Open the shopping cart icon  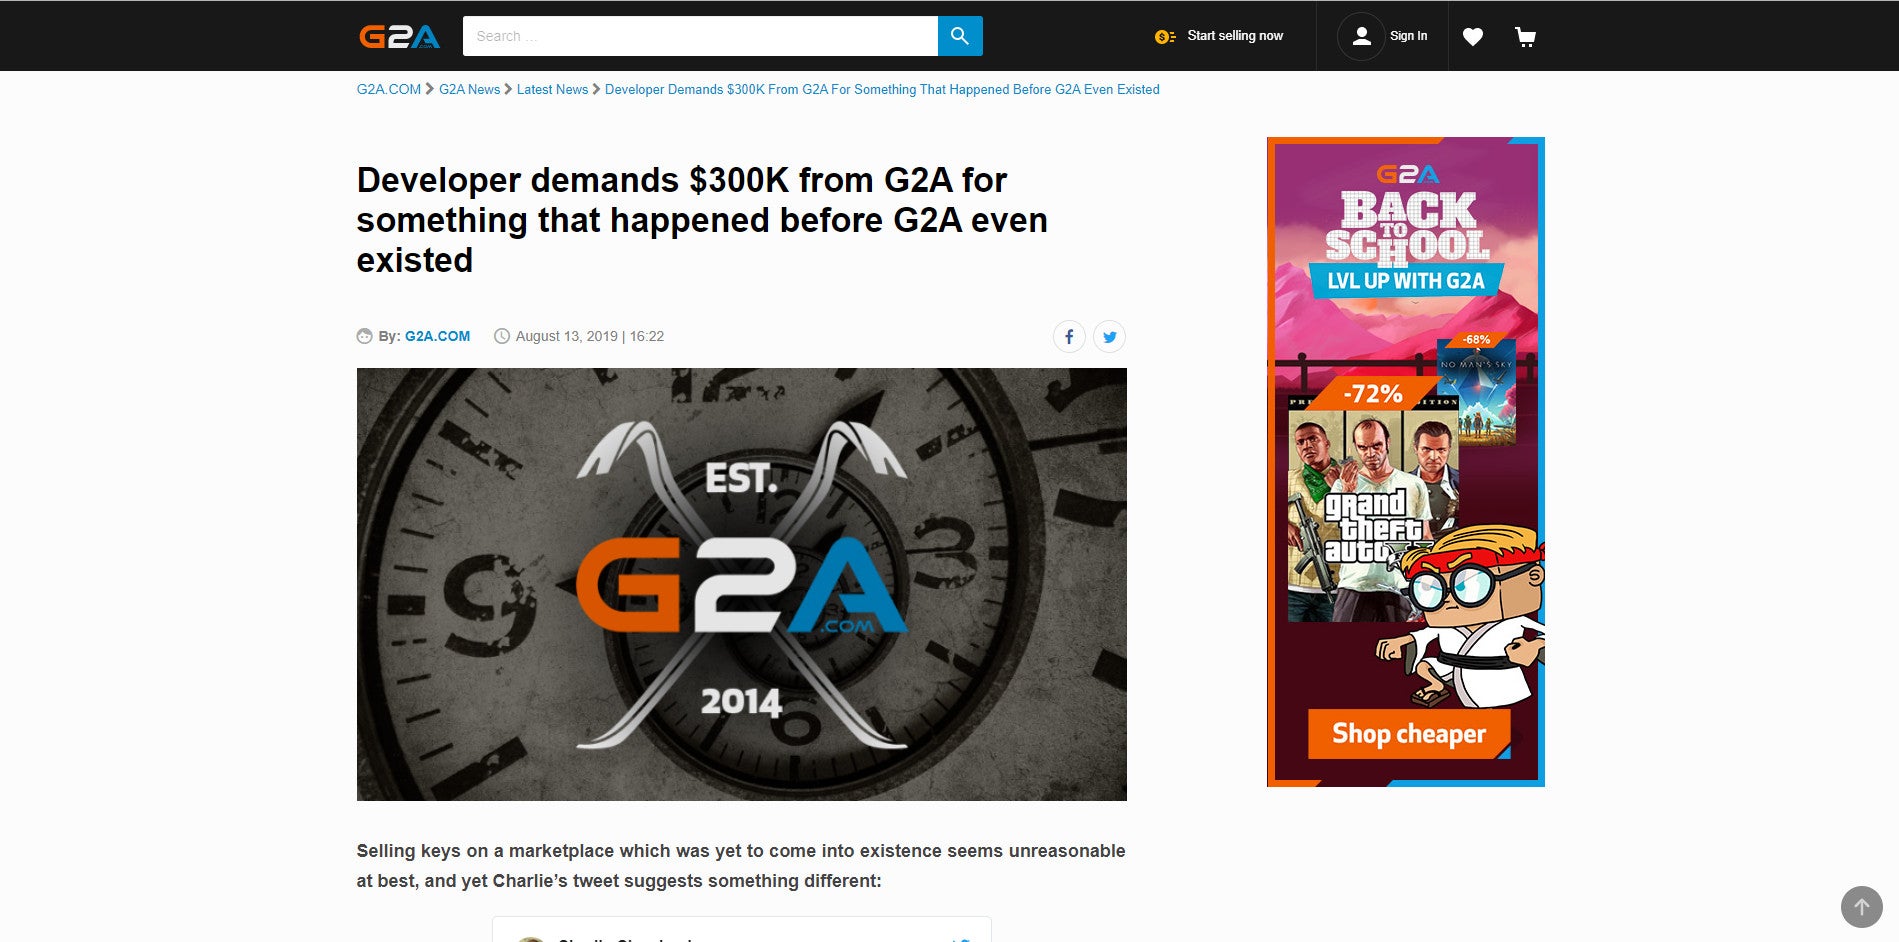[1525, 37]
